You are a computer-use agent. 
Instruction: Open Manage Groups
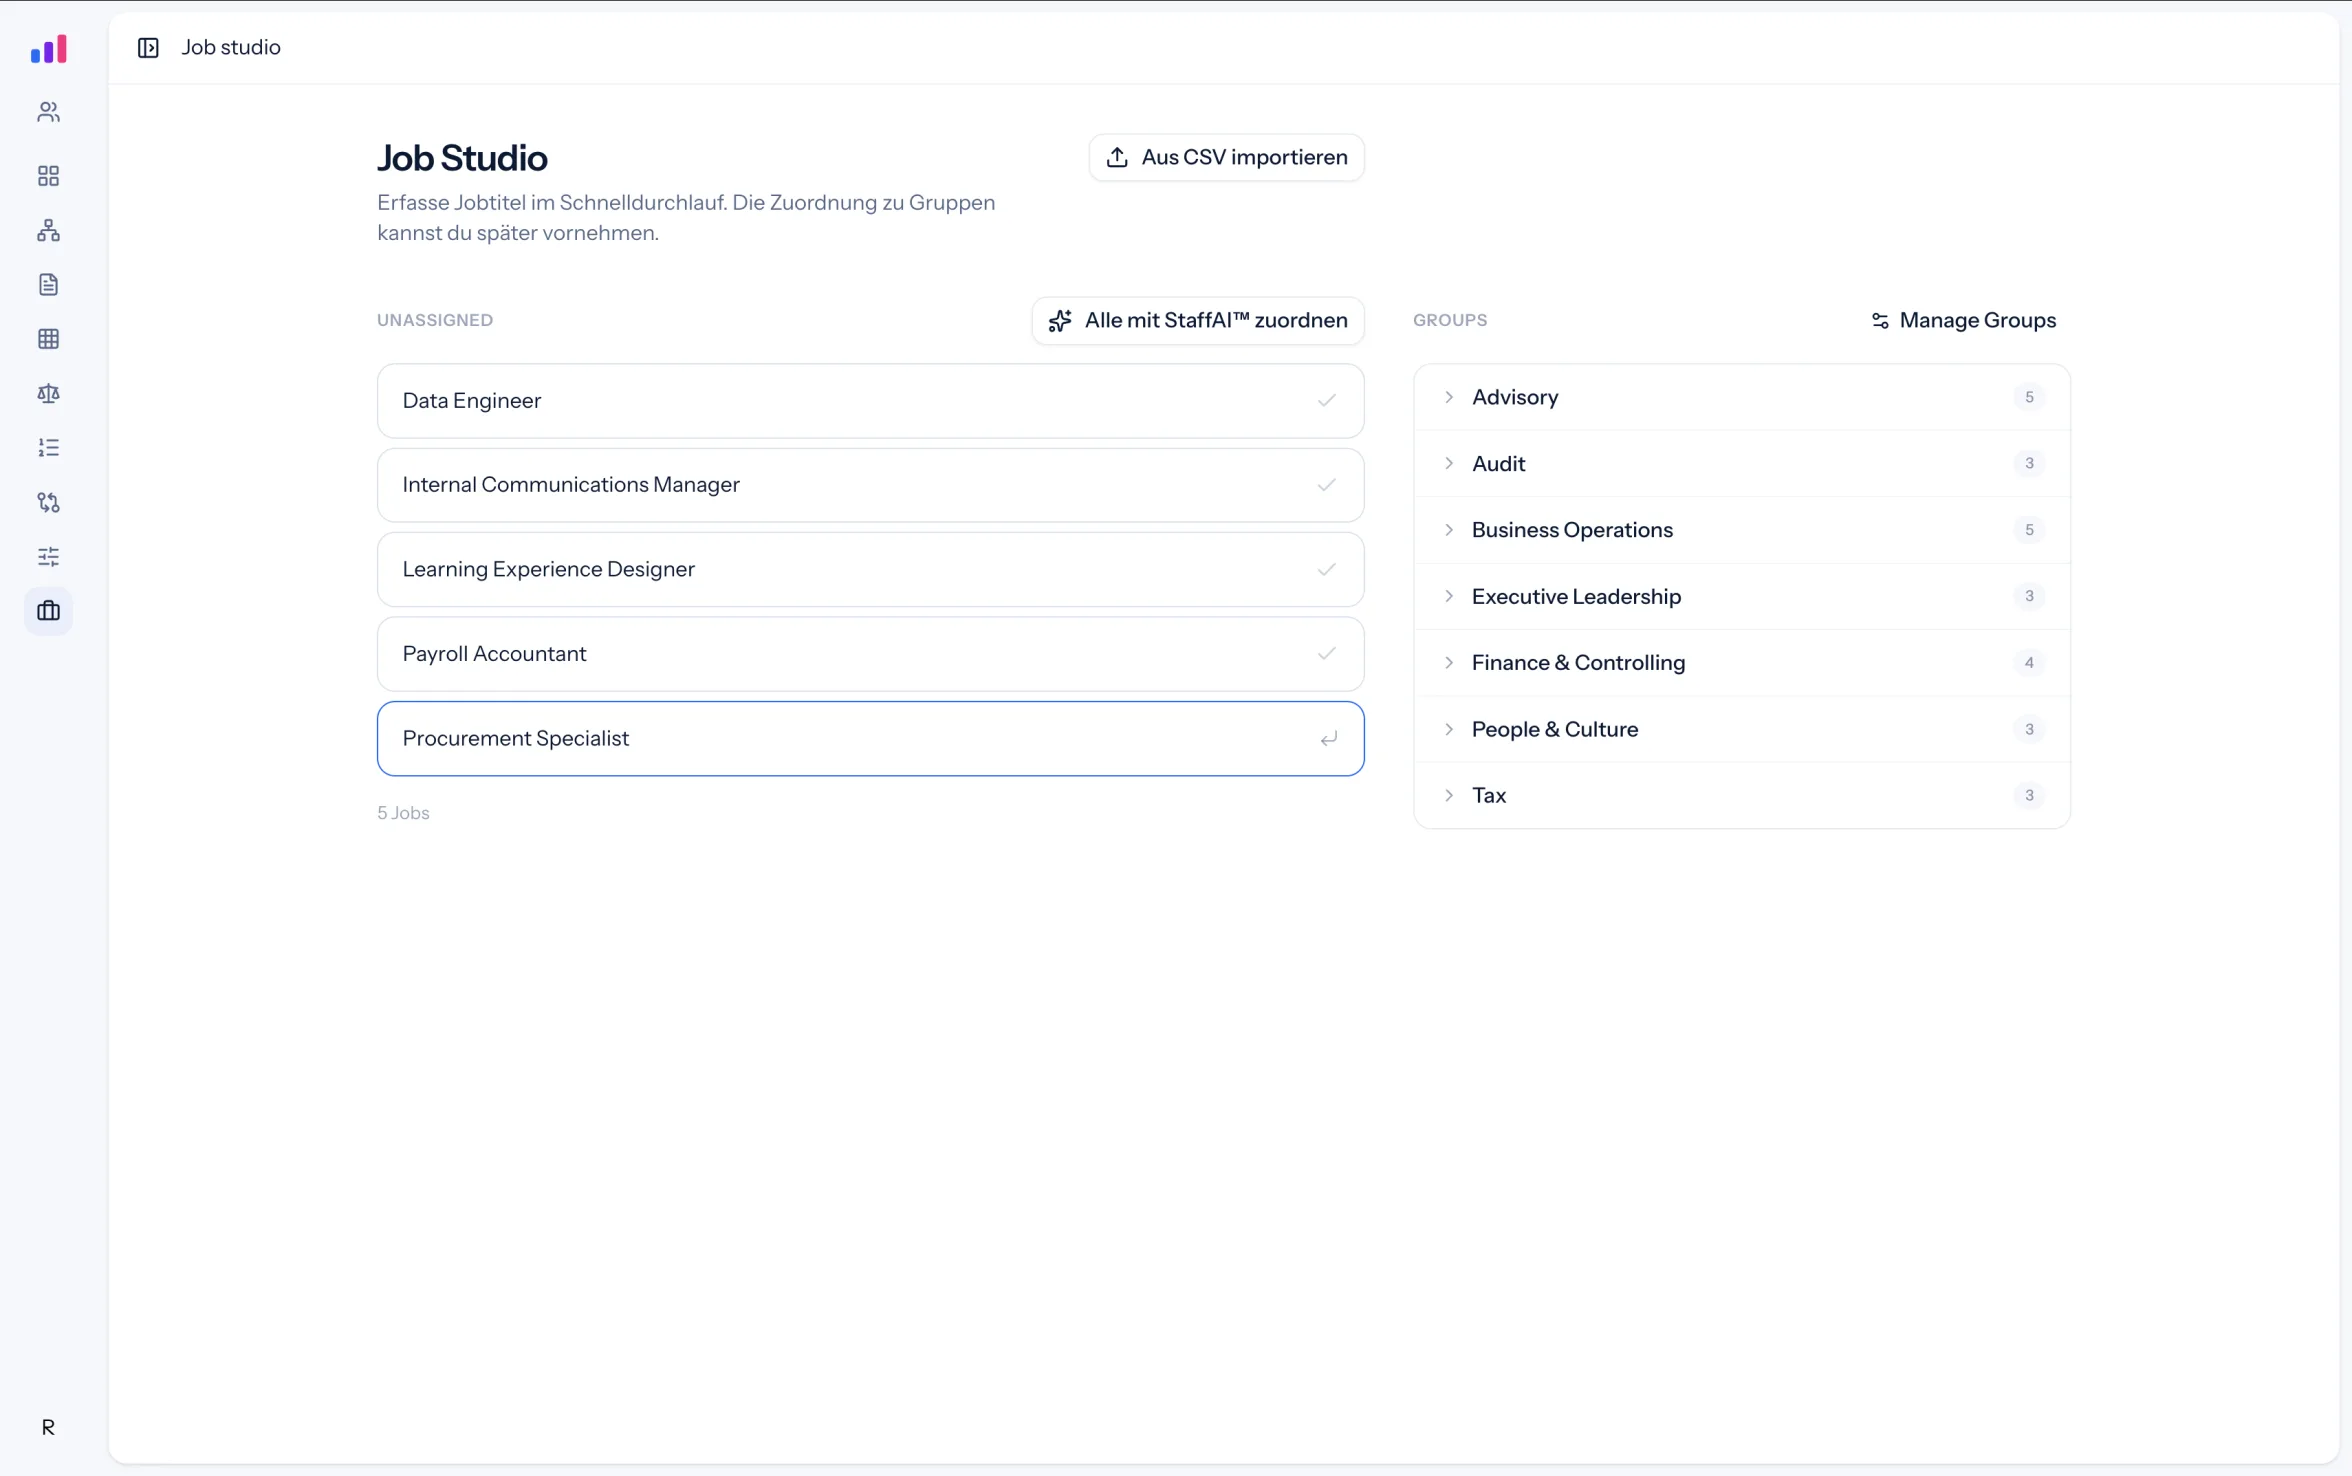pyautogui.click(x=1962, y=320)
